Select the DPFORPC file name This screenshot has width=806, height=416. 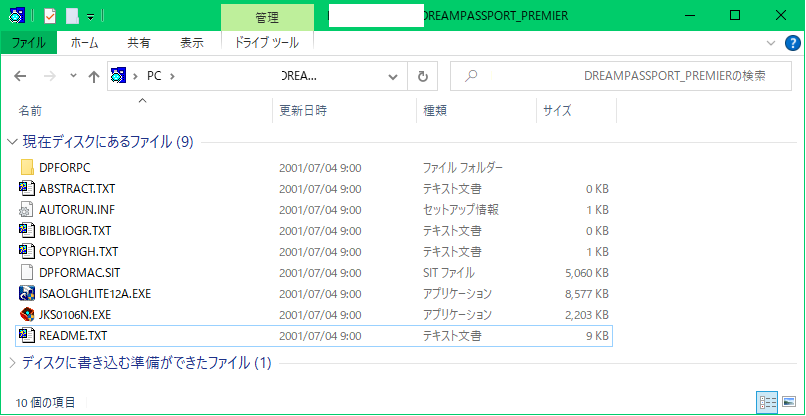click(x=65, y=168)
